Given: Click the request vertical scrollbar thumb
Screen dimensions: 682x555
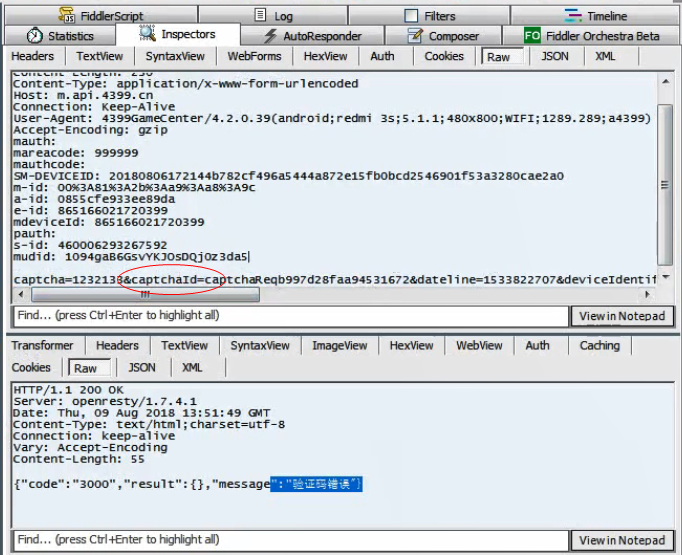Looking at the screenshot, I should pyautogui.click(x=665, y=184).
